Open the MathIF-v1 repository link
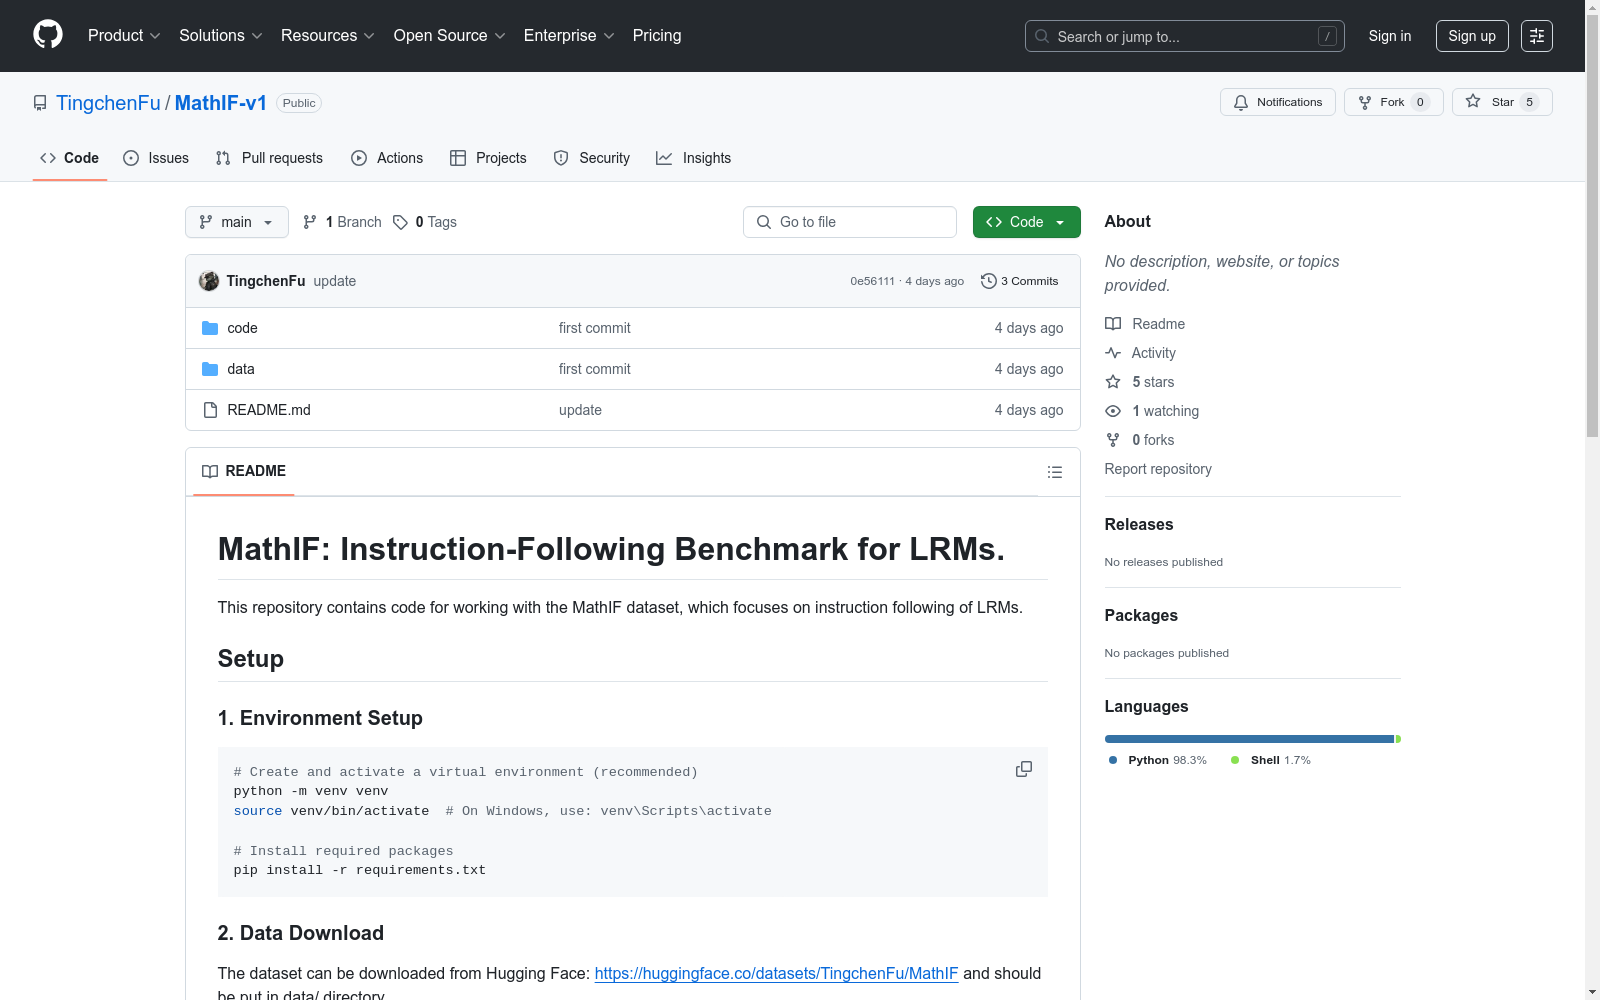Viewport: 1600px width, 1000px height. pyautogui.click(x=221, y=103)
